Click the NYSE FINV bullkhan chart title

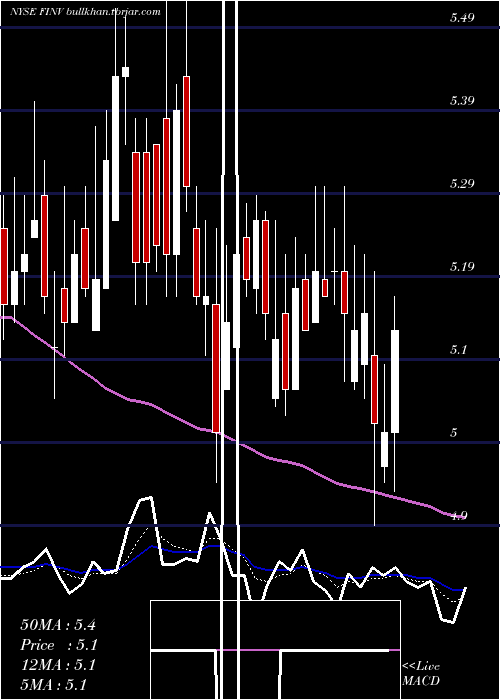click(85, 12)
